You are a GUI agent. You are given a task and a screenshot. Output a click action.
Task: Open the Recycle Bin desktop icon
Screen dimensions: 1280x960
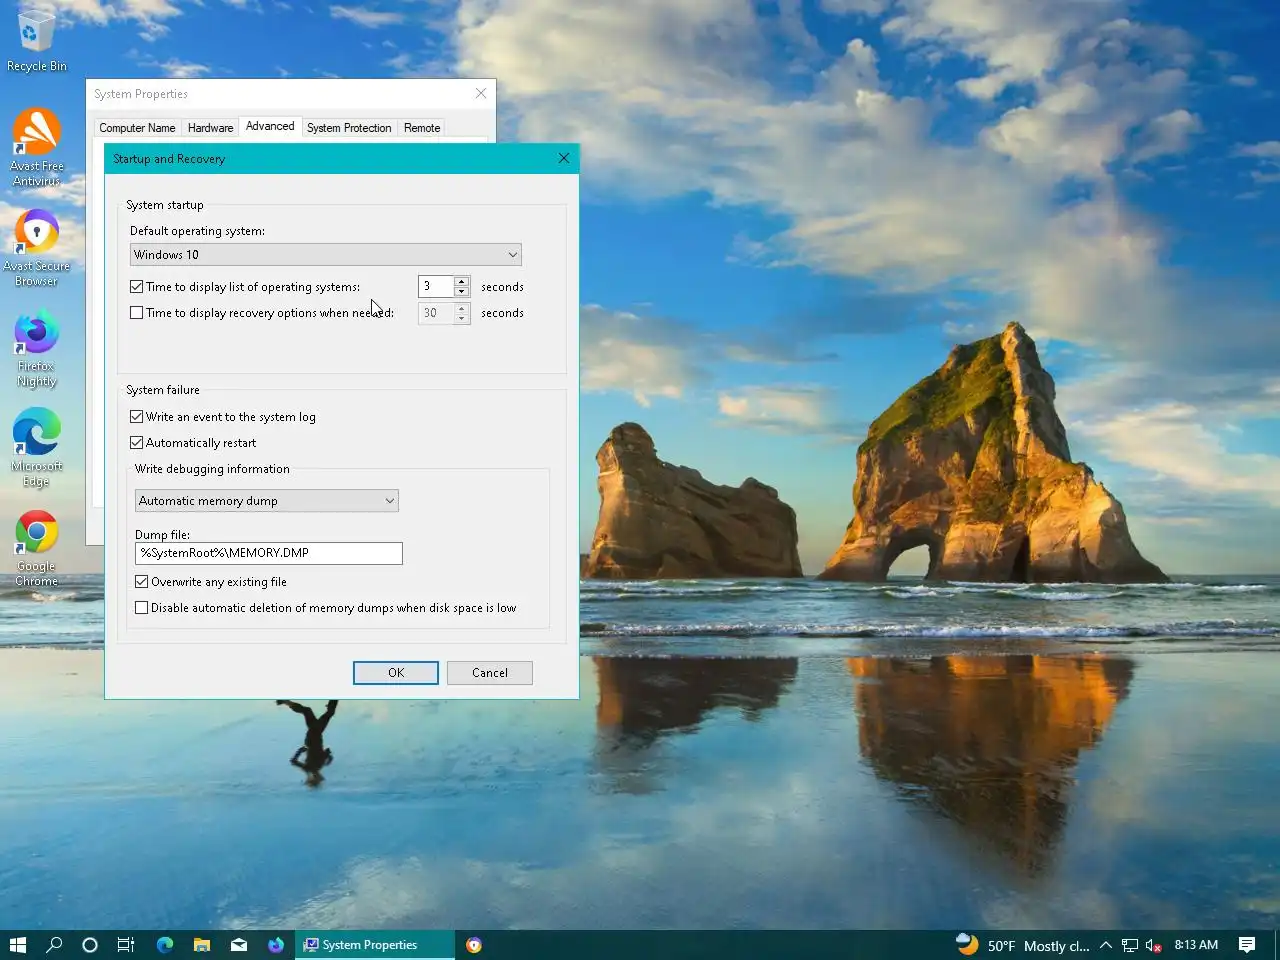click(36, 40)
